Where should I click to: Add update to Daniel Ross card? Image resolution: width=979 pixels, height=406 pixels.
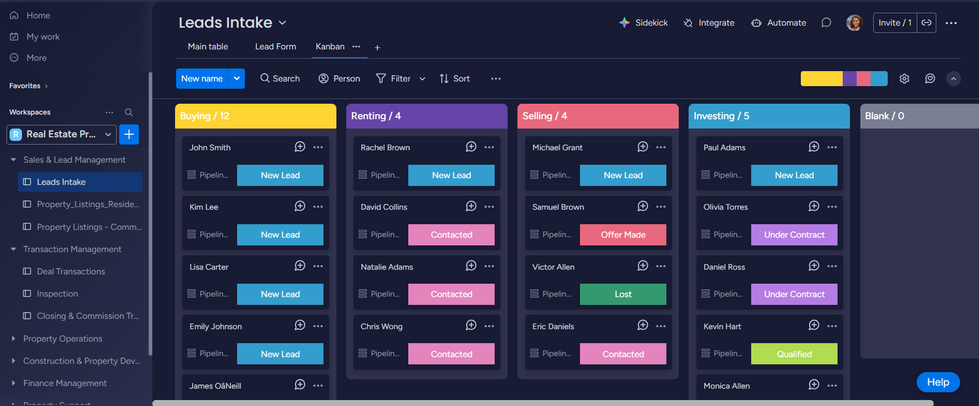pyautogui.click(x=814, y=266)
